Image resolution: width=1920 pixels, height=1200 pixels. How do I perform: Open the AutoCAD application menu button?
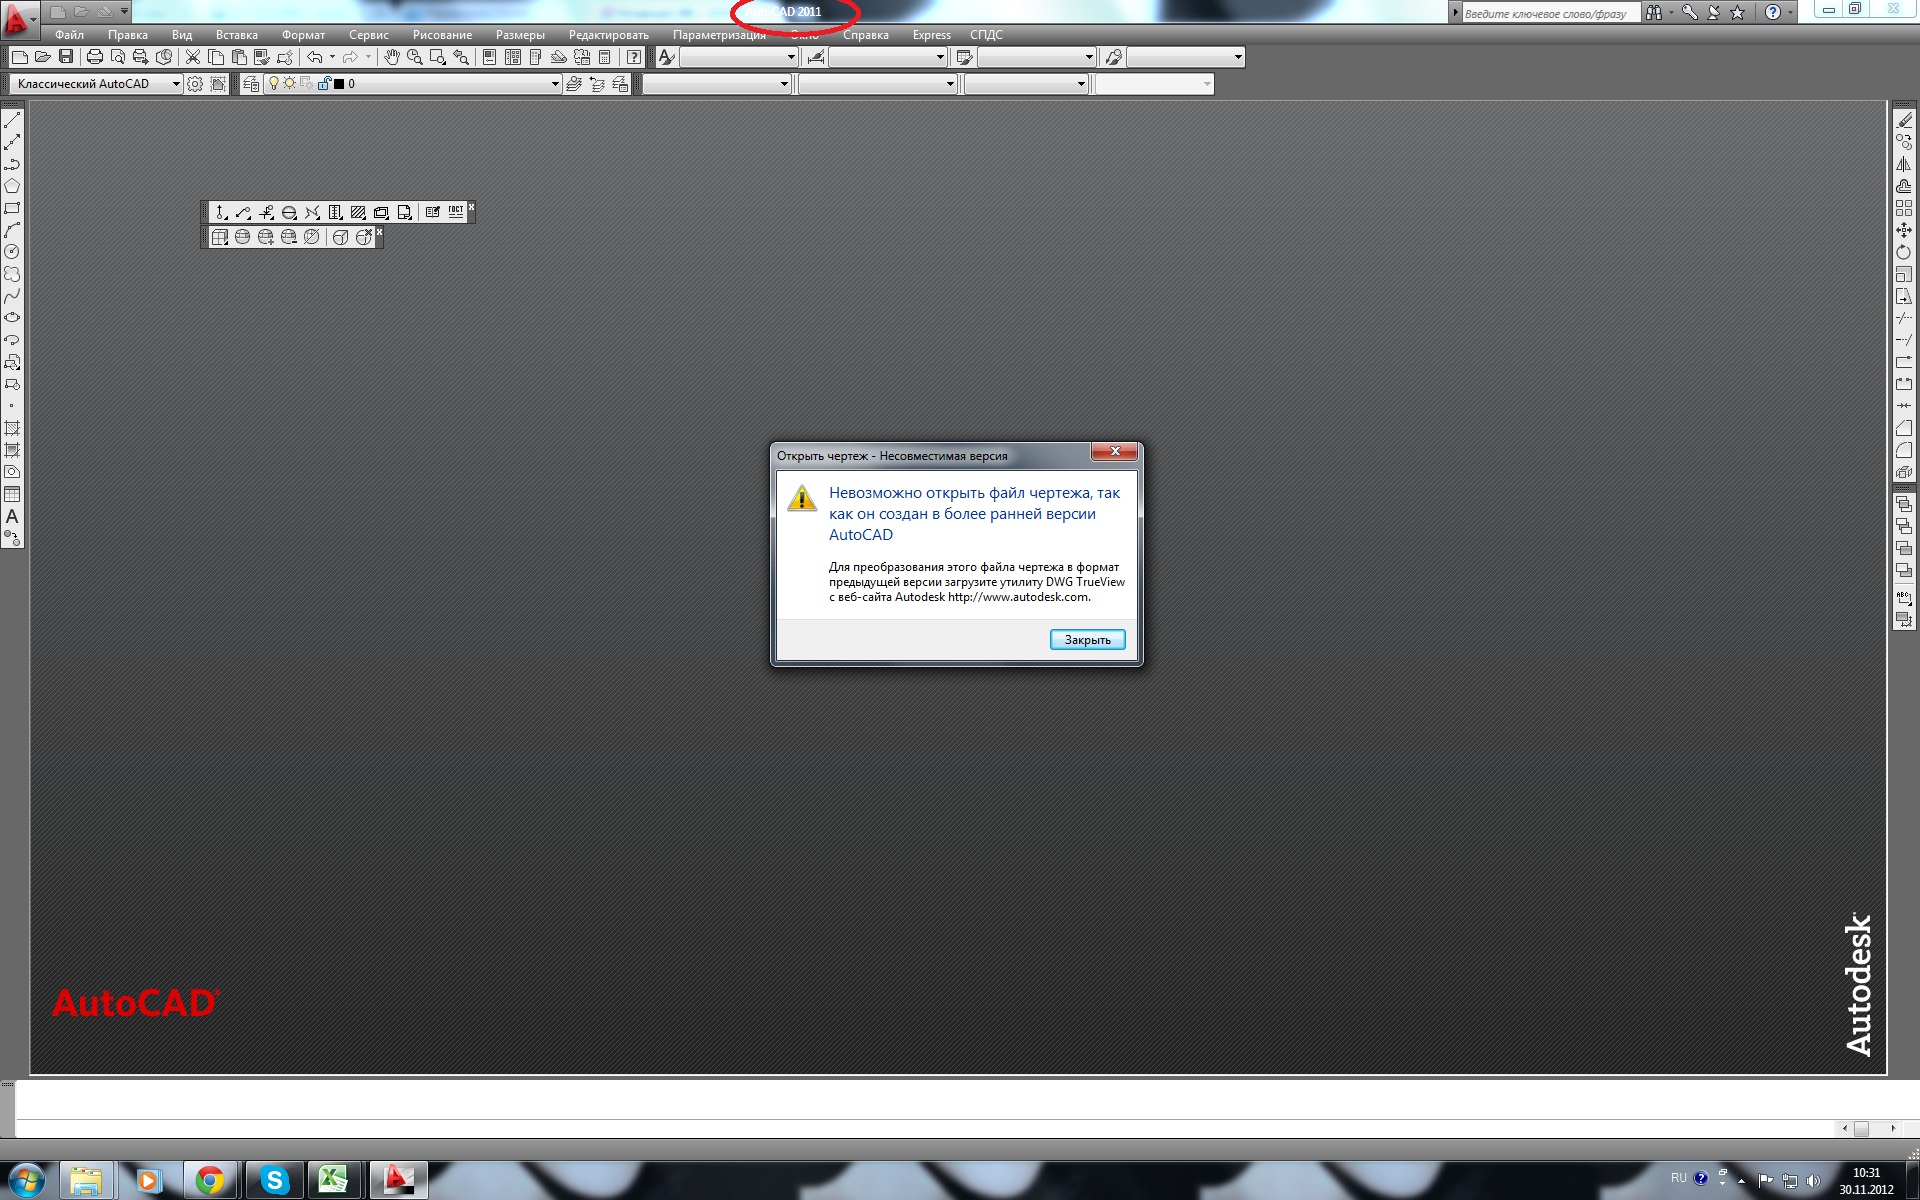(18, 18)
